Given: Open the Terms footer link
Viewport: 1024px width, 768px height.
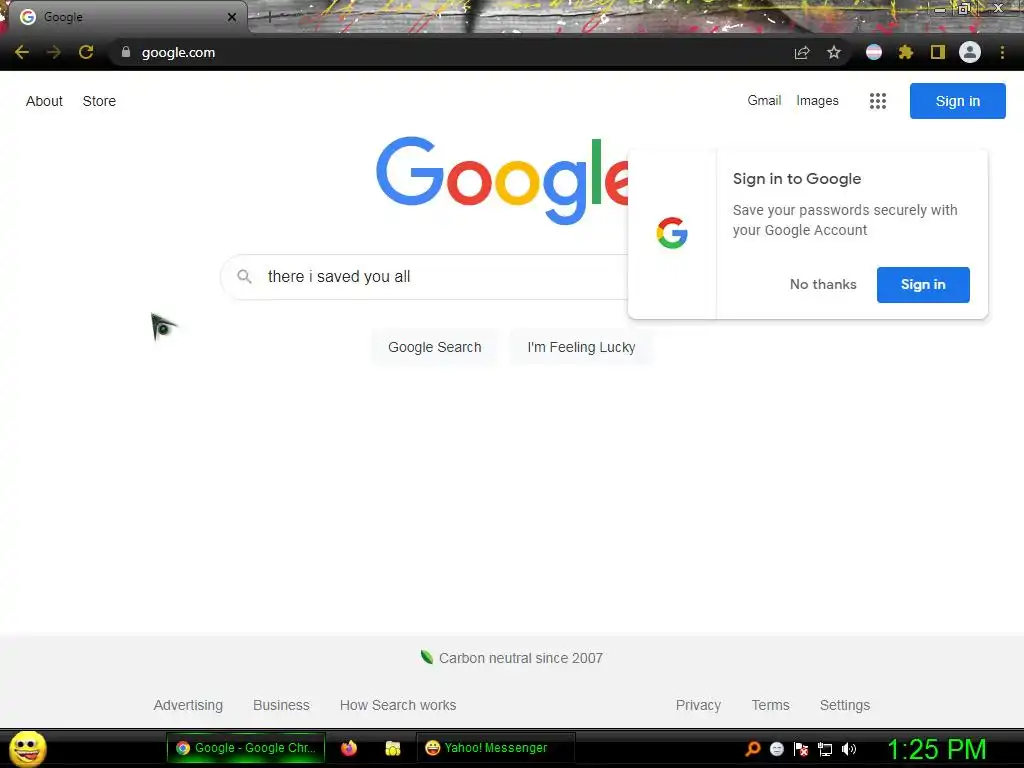Looking at the screenshot, I should 770,705.
